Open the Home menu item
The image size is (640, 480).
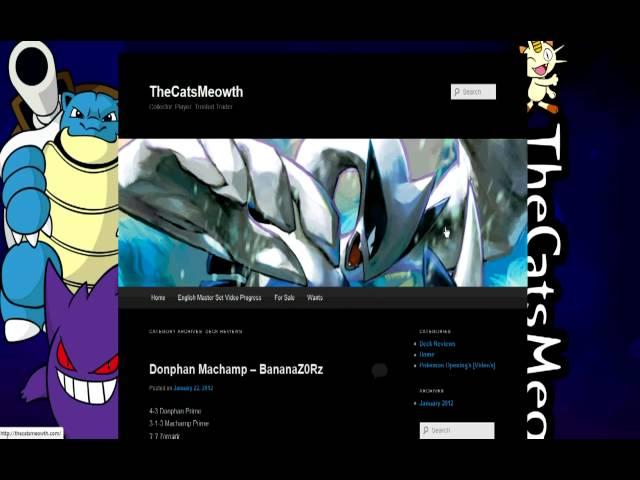click(158, 298)
